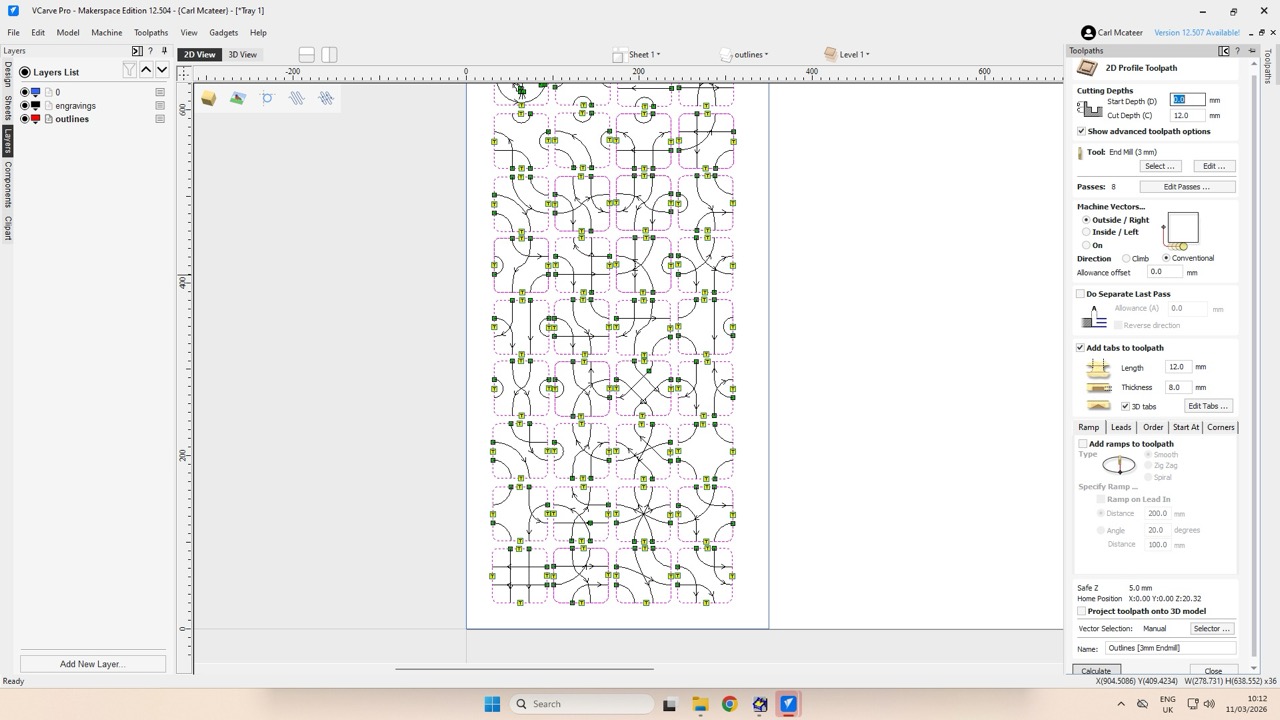
Task: Open File Explorer from the taskbar
Action: [699, 704]
